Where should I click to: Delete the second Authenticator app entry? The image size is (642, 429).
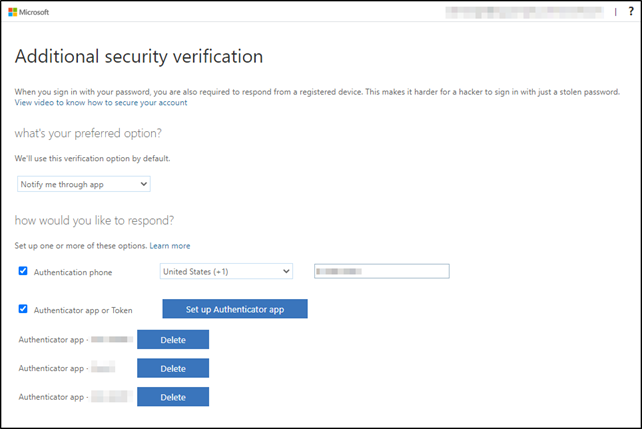[173, 369]
